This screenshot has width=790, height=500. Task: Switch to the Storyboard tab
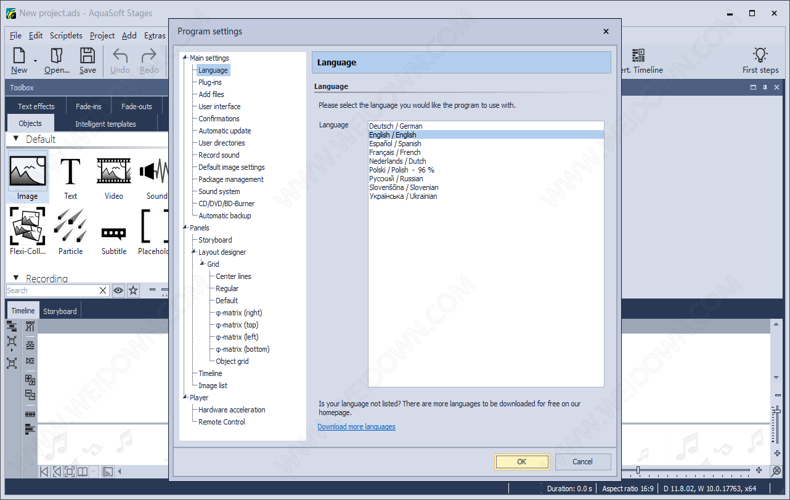tap(60, 311)
